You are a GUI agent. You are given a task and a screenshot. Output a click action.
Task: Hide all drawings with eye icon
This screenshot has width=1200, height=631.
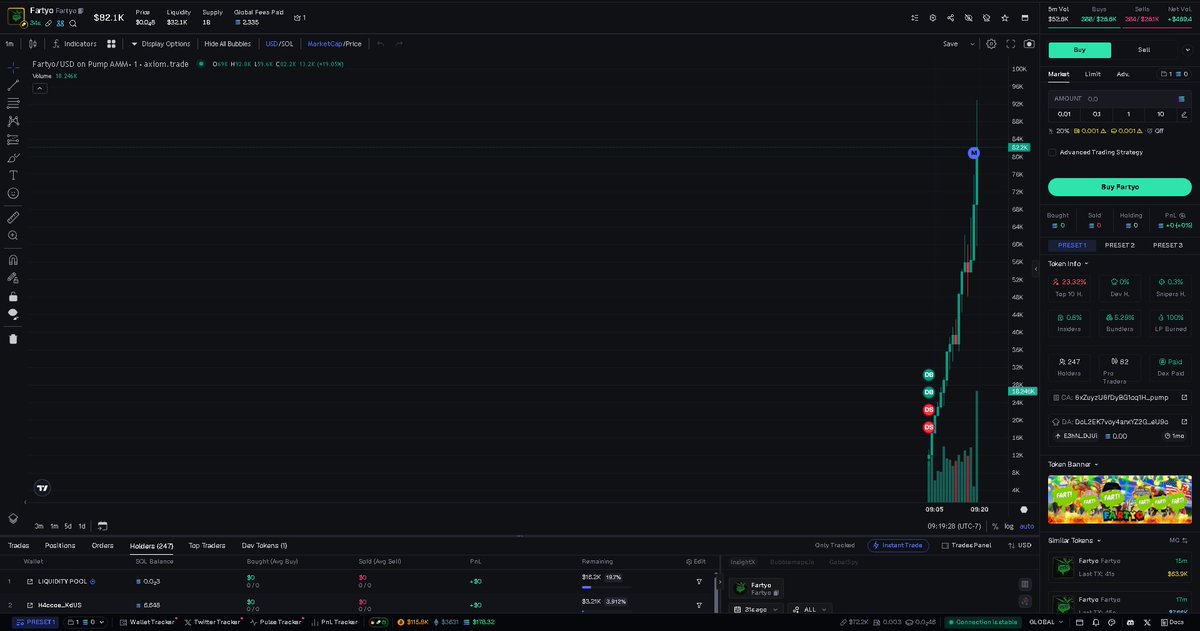tap(13, 314)
